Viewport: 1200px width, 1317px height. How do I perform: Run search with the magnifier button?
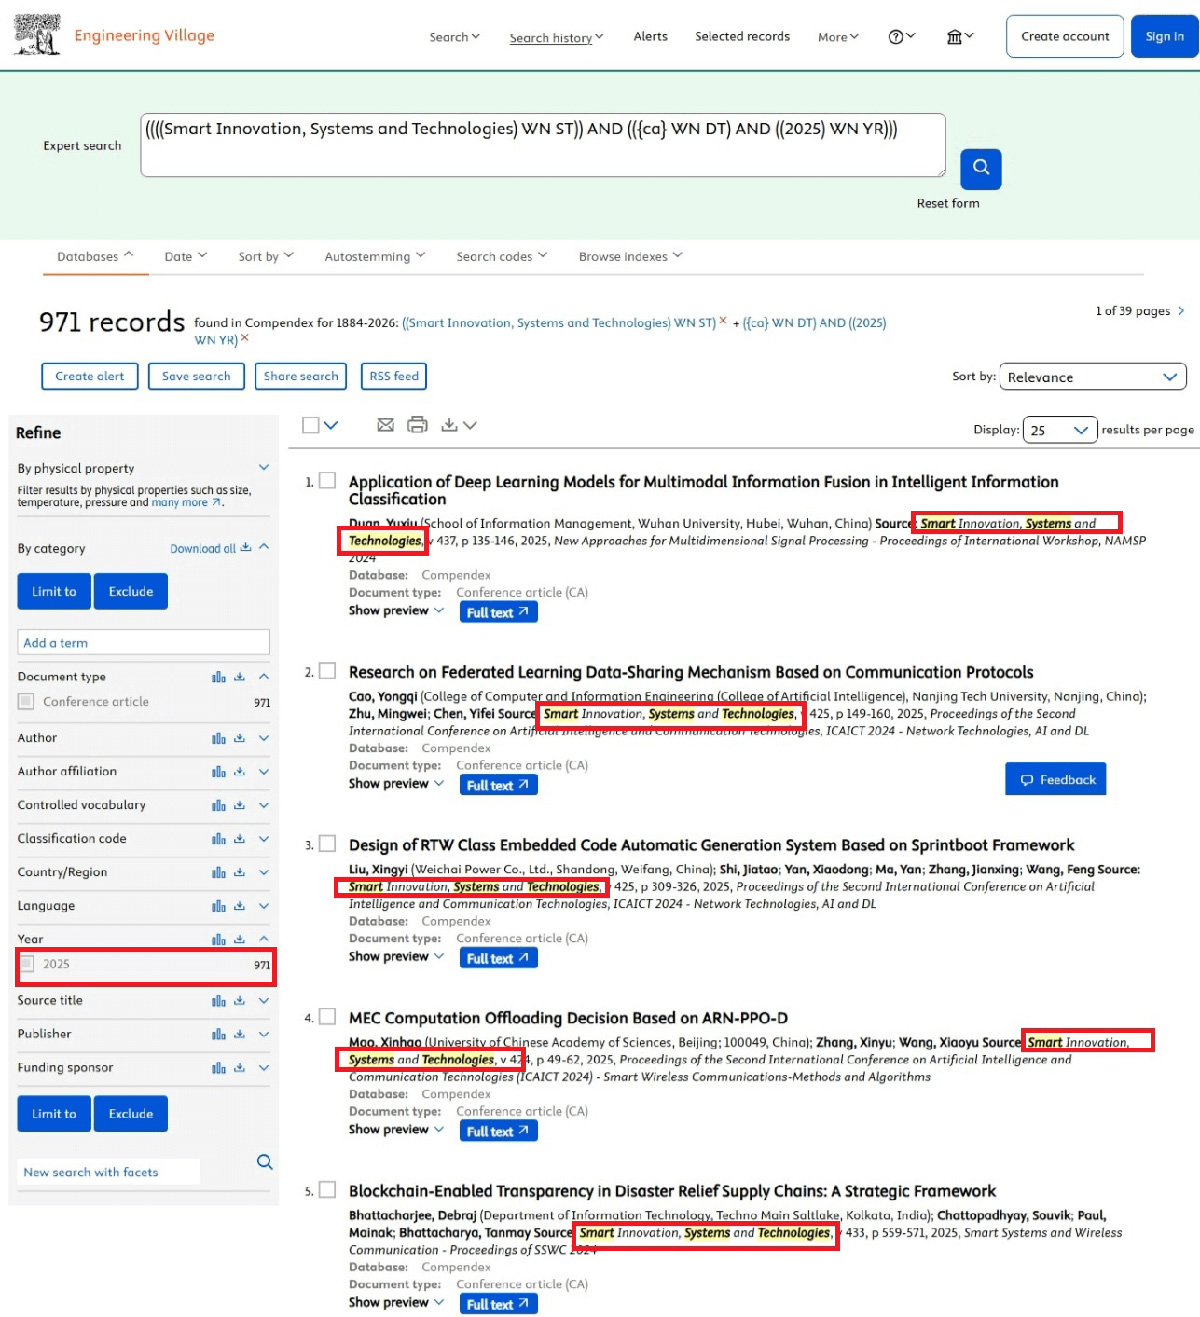click(980, 168)
